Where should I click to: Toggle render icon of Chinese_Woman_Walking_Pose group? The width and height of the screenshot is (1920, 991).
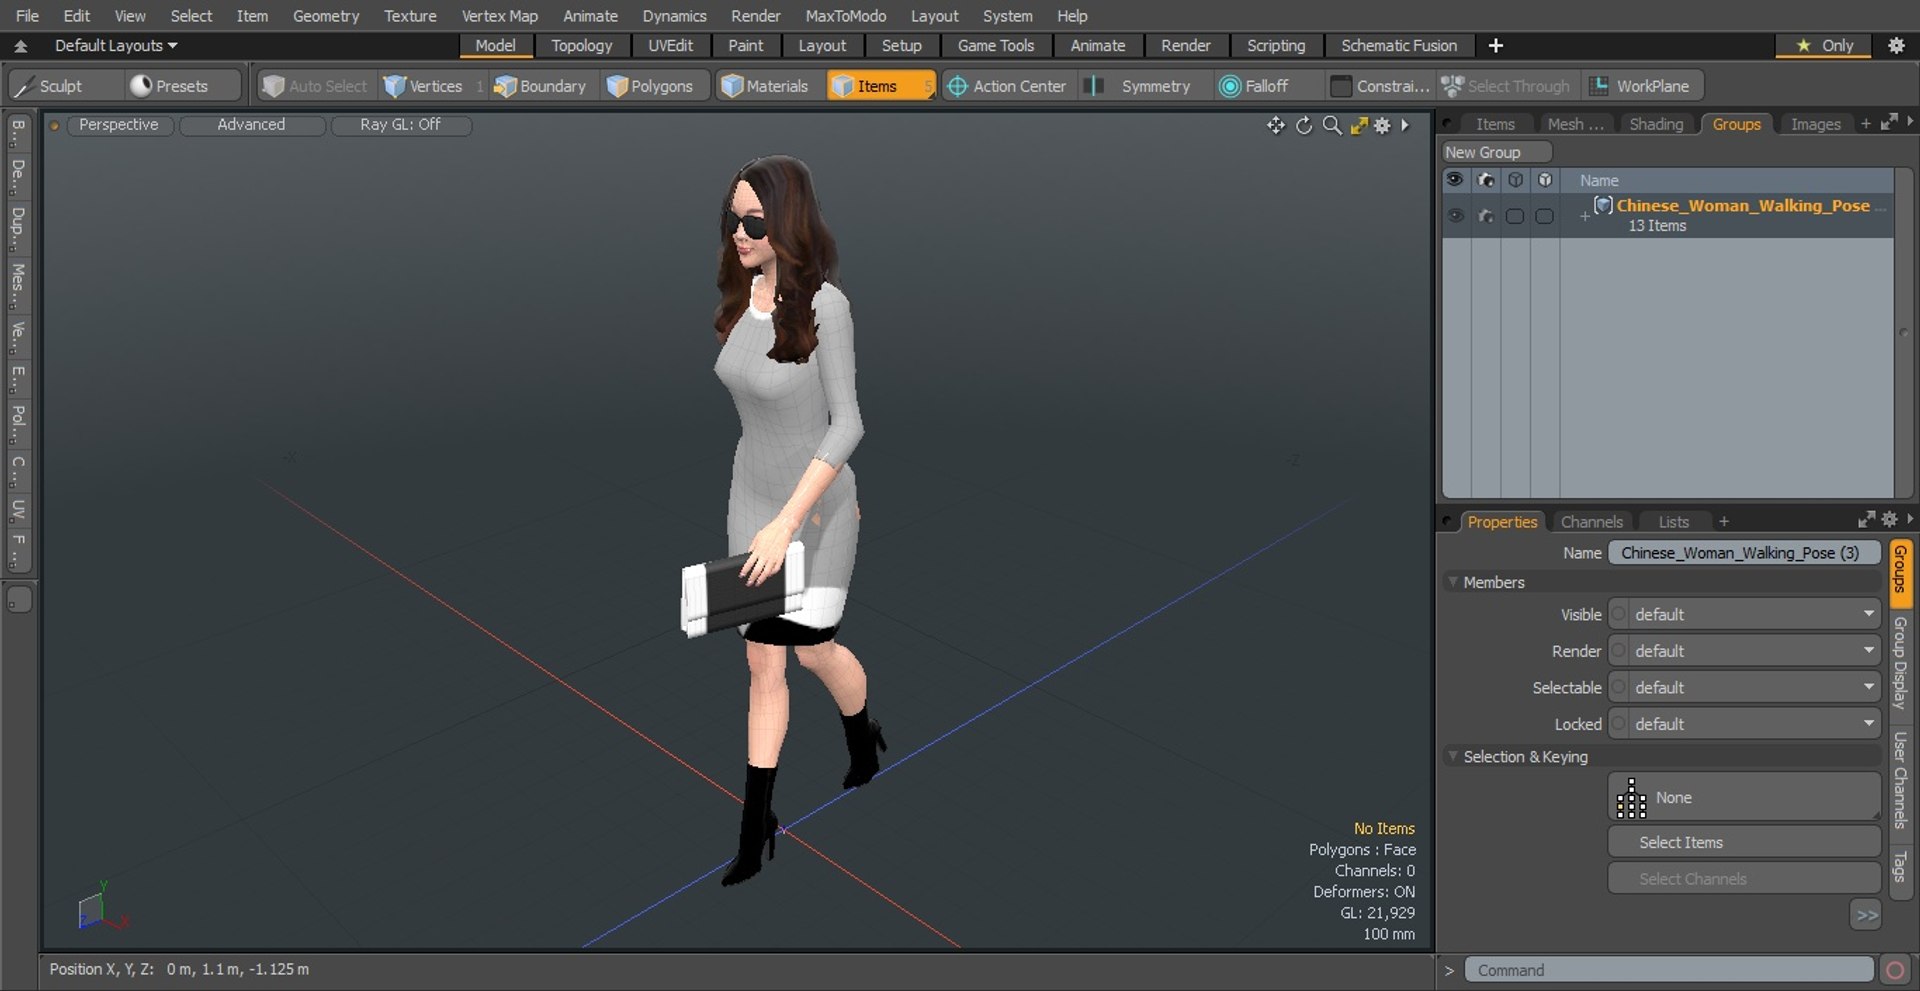pyautogui.click(x=1486, y=216)
